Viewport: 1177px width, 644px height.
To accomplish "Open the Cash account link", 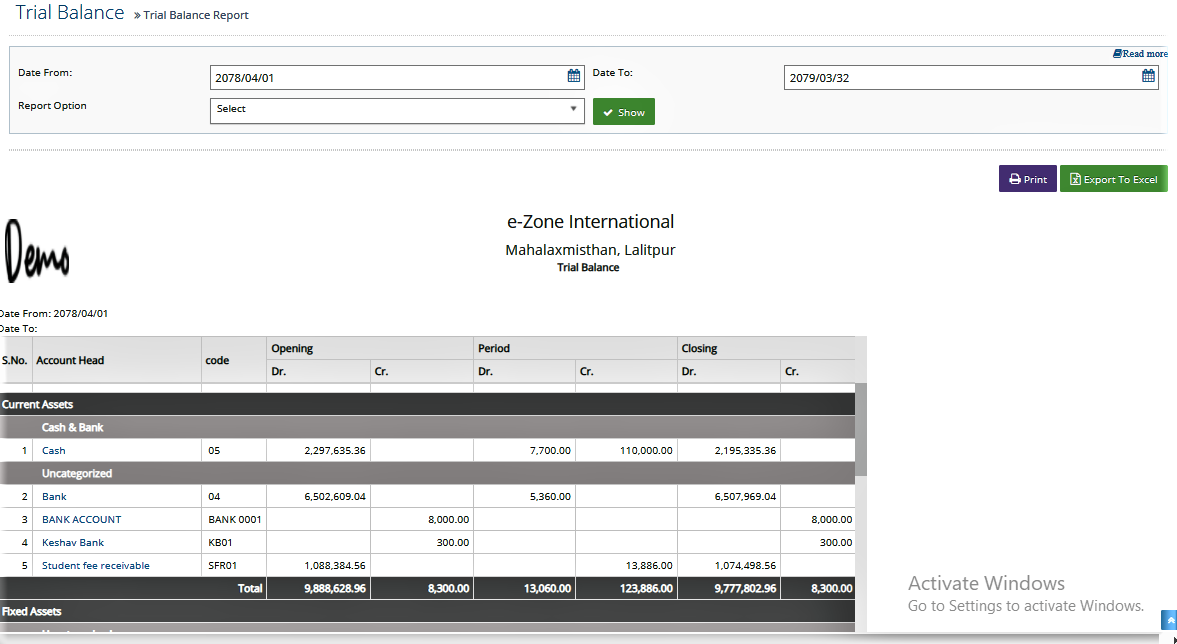I will 53,450.
